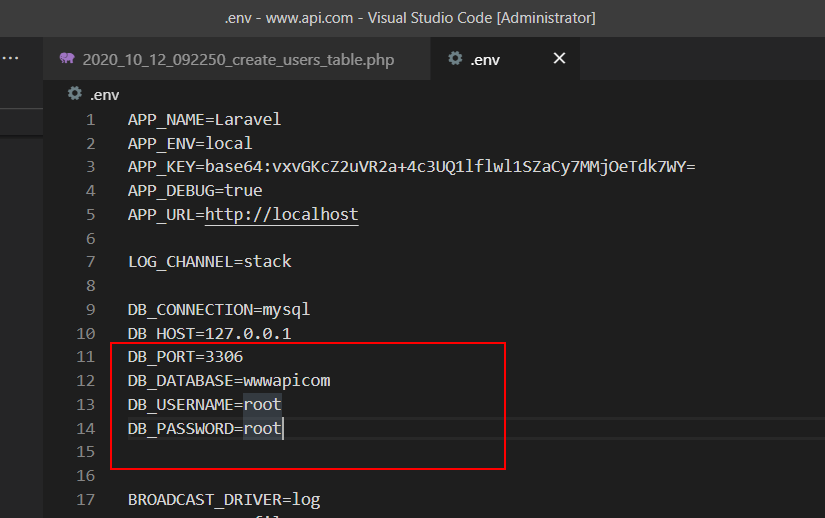Click line number 1 in gutter

pyautogui.click(x=90, y=120)
